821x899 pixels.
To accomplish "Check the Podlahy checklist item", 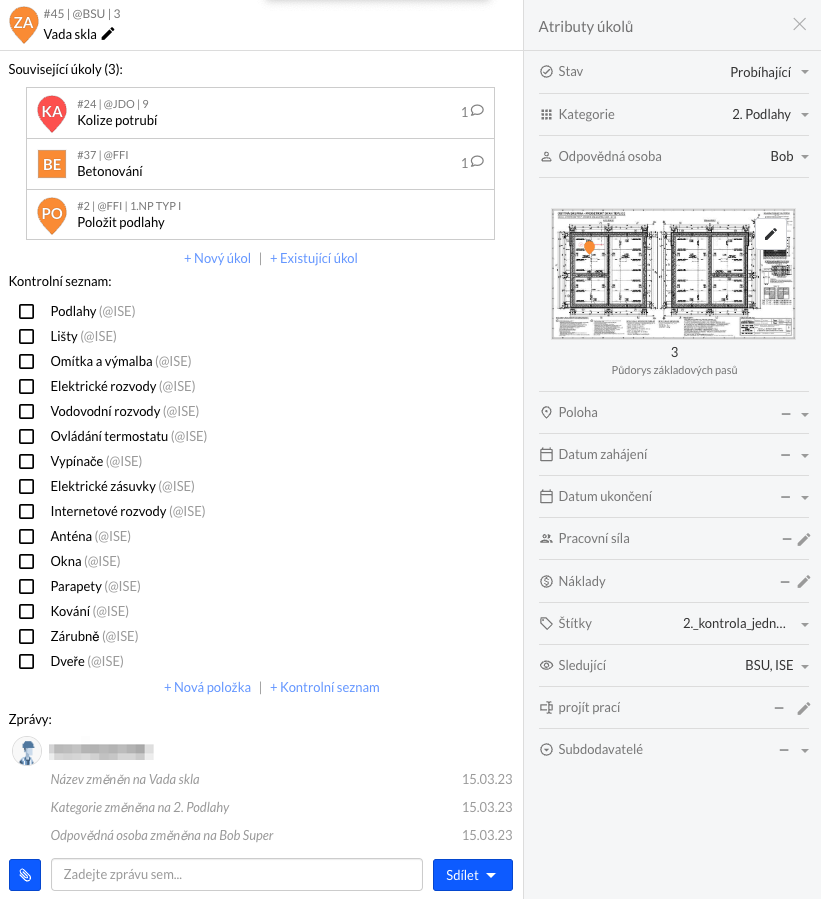I will 26,311.
